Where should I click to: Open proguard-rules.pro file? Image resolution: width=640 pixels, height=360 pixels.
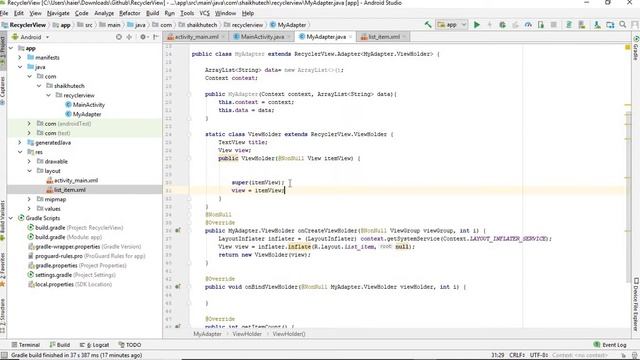pos(87,256)
